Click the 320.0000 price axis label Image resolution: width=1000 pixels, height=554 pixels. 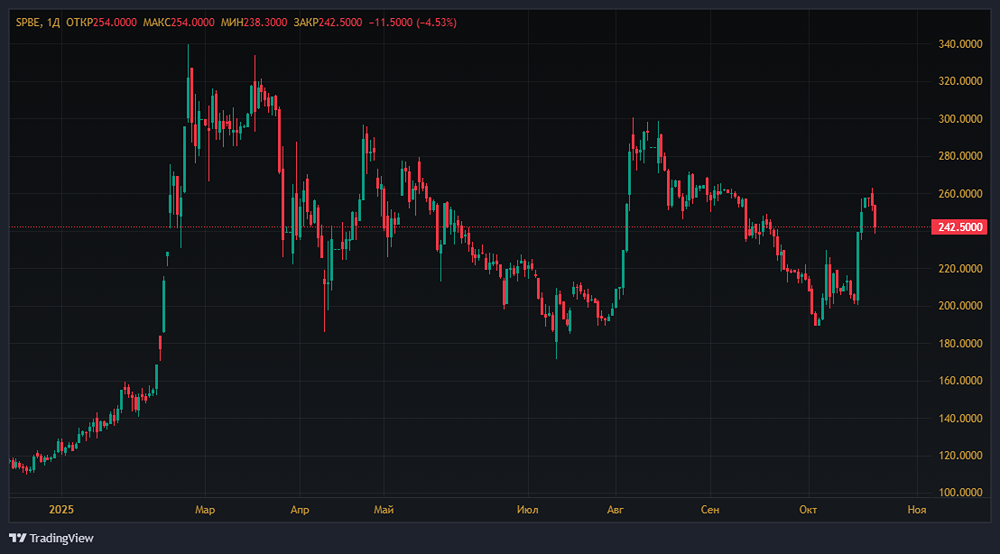point(960,81)
